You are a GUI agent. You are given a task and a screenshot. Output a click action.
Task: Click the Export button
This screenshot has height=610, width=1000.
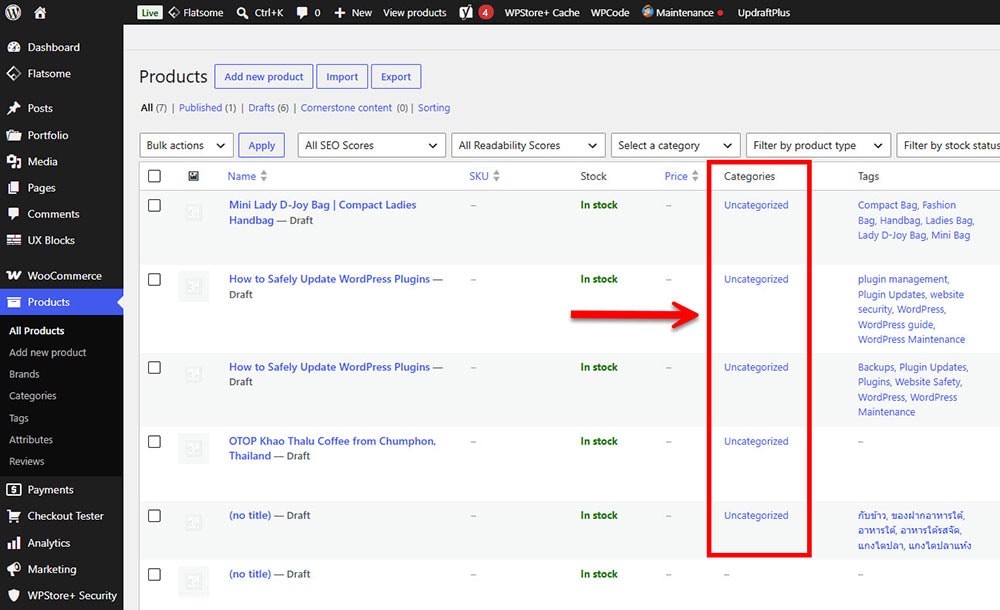click(x=396, y=77)
